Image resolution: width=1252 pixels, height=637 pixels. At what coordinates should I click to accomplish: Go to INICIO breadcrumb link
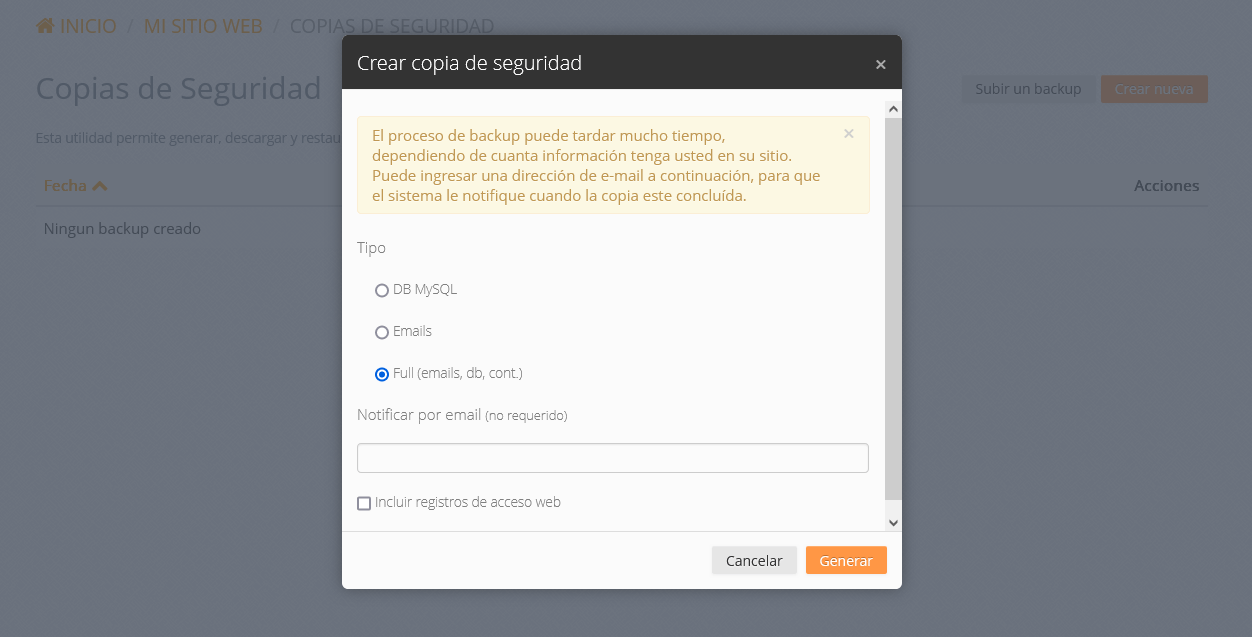[88, 26]
